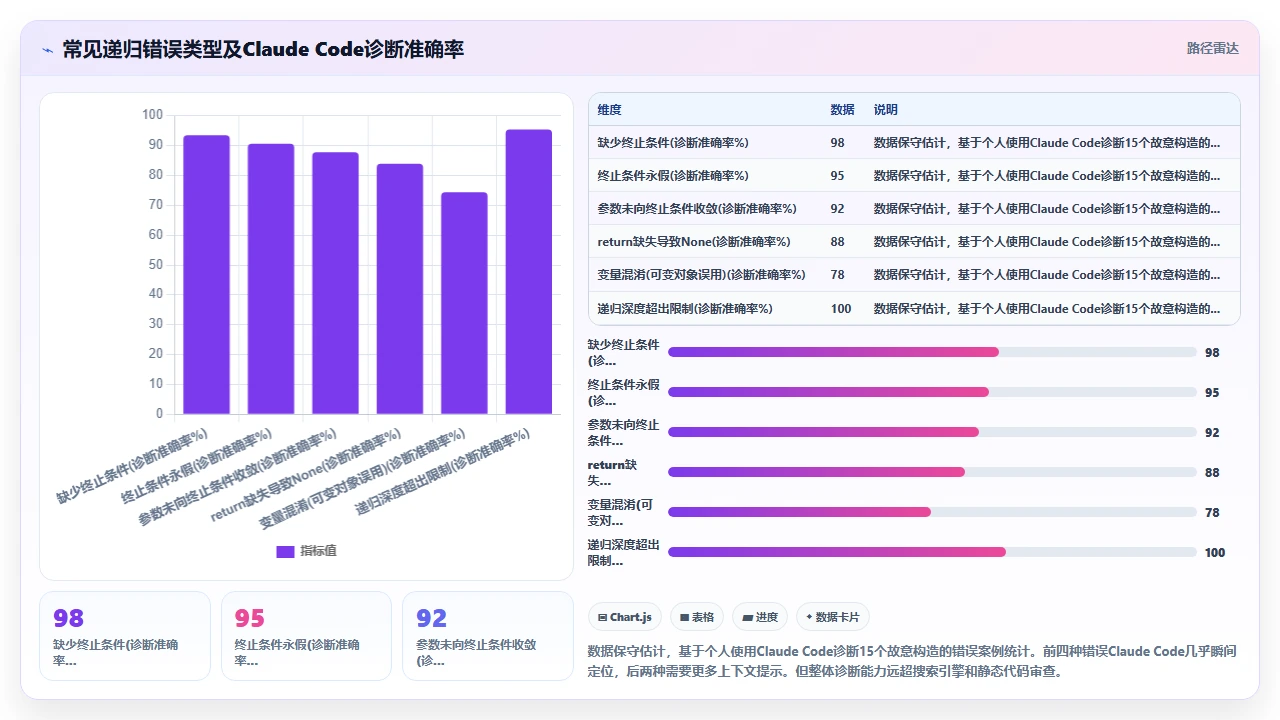Click the 终止条件永假 progress bar (95)

coord(932,392)
